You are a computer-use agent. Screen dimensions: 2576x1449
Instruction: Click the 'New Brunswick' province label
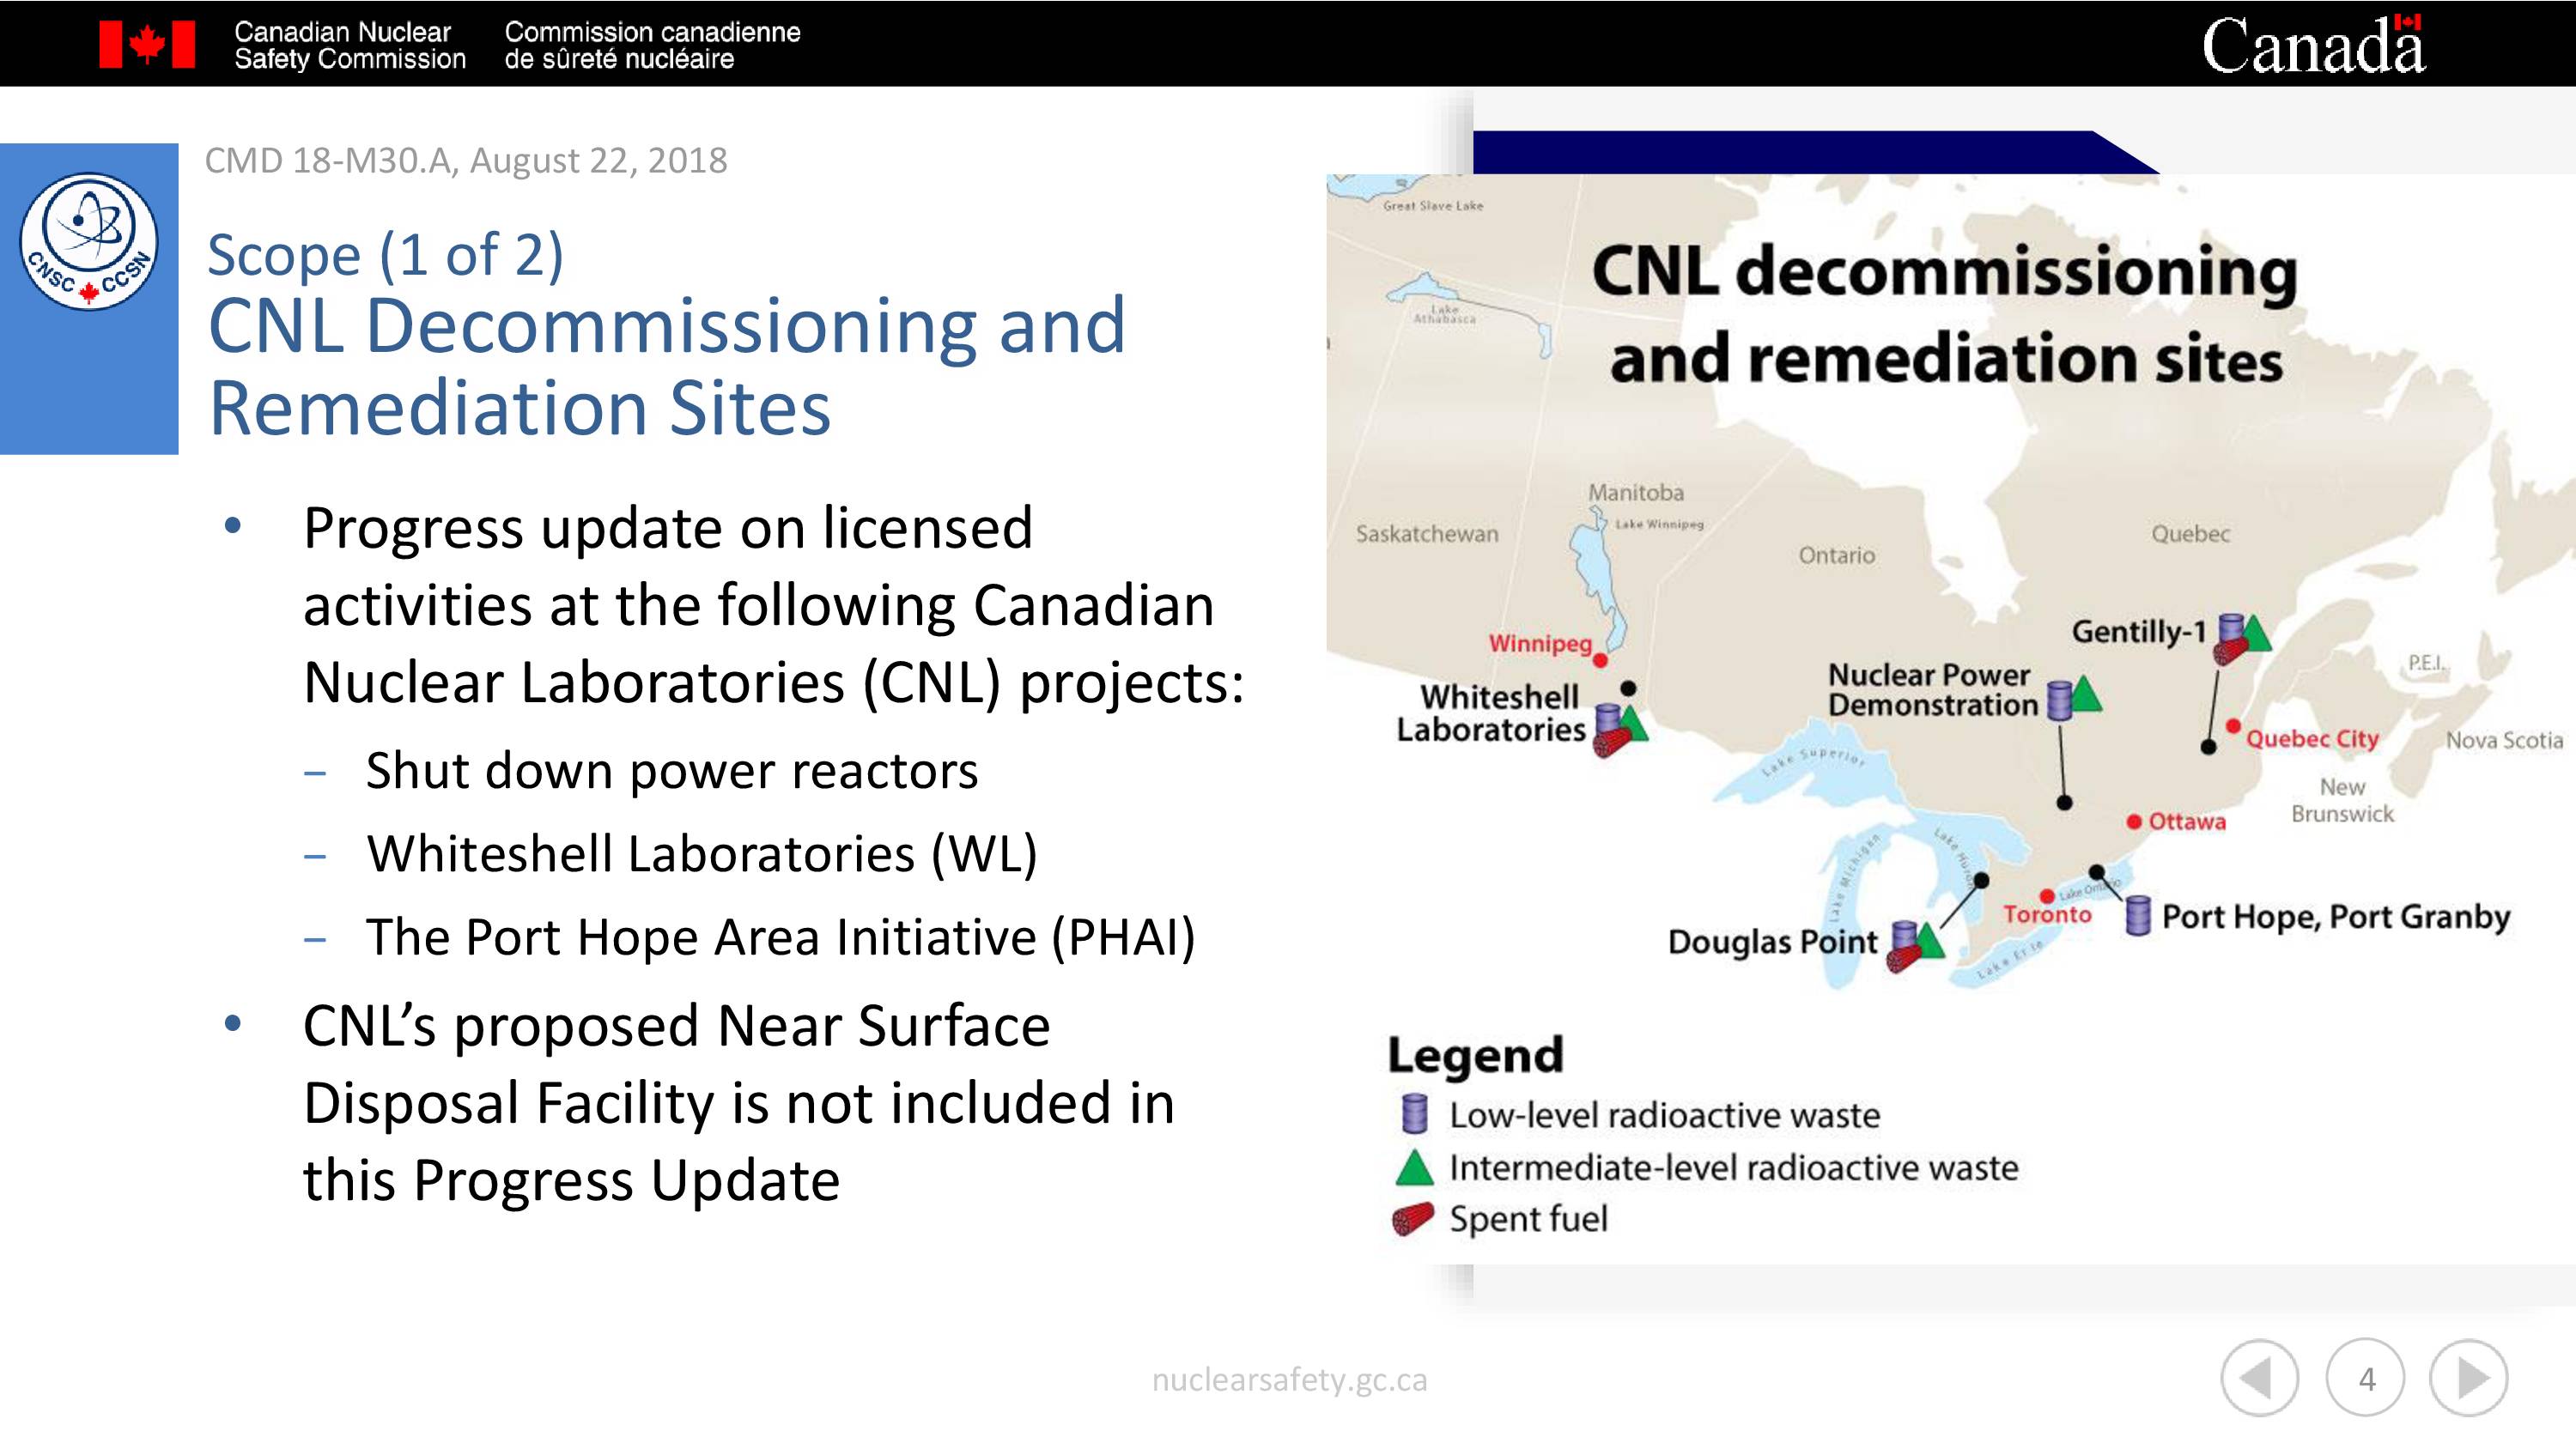click(2342, 800)
